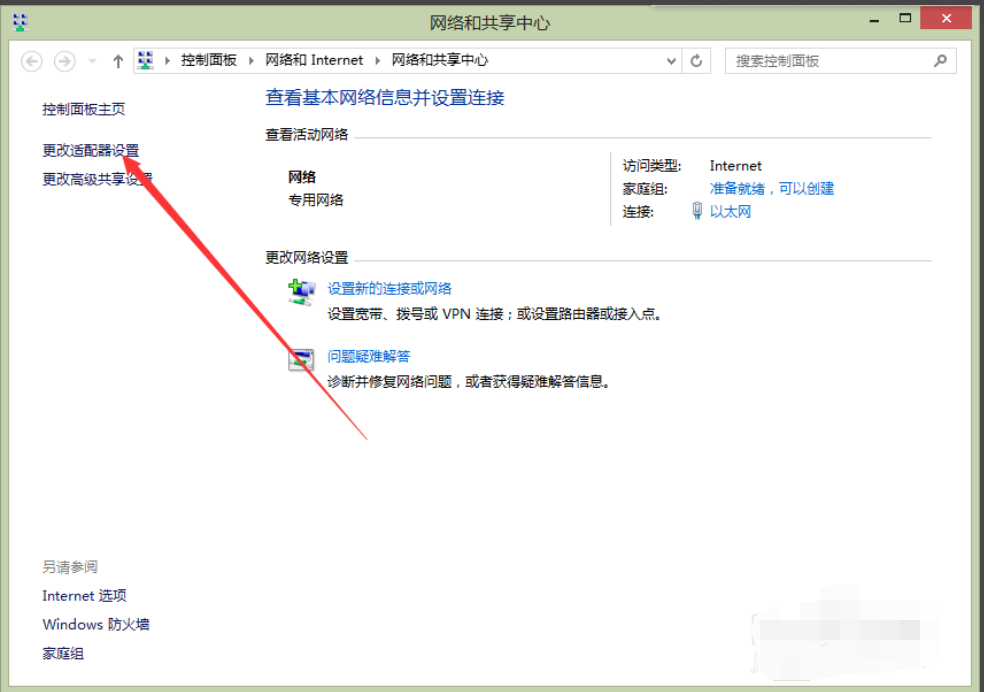The image size is (984, 692).
Task: Select 网络和 Internet in the breadcrumb path
Action: [x=315, y=60]
